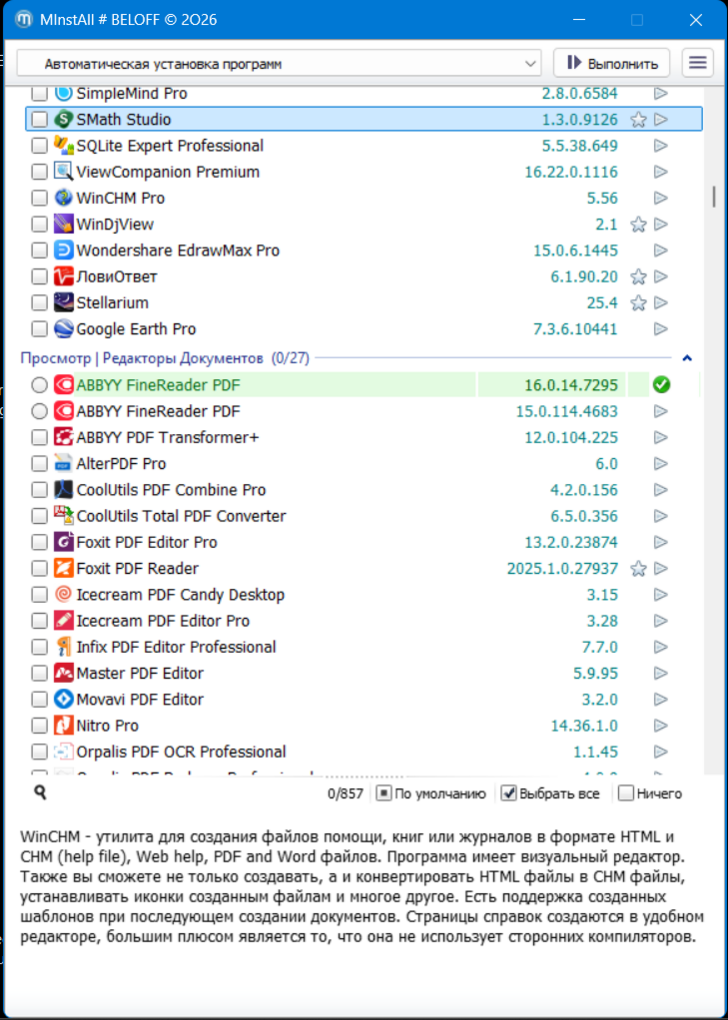Click the MInstAll title bar app icon
This screenshot has width=728, height=1020.
coord(24,20)
